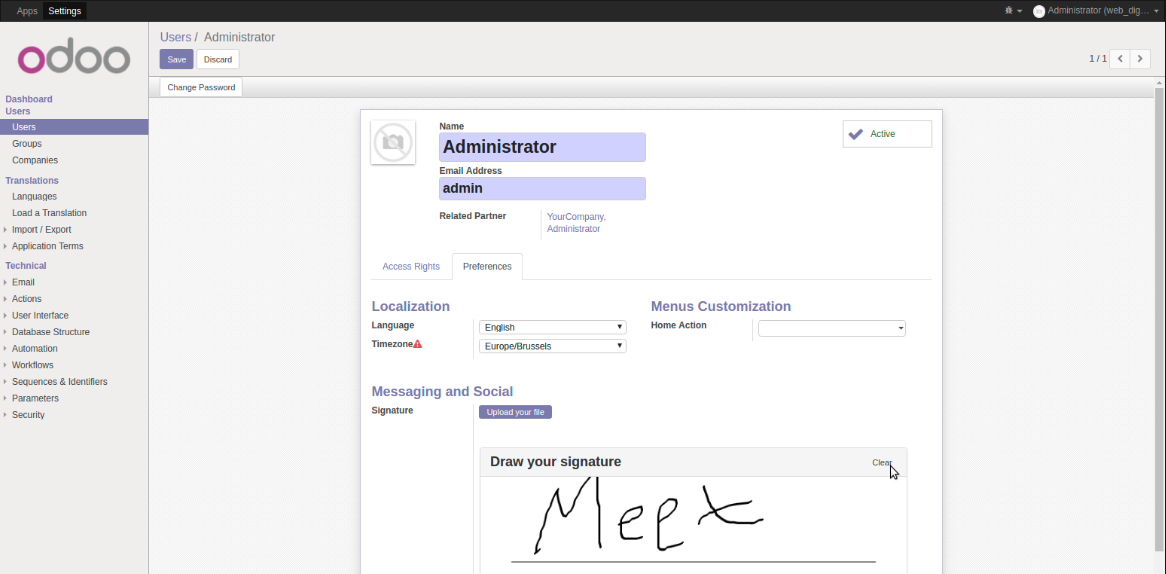This screenshot has width=1166, height=574.
Task: Open the Timezone dropdown
Action: click(x=552, y=346)
